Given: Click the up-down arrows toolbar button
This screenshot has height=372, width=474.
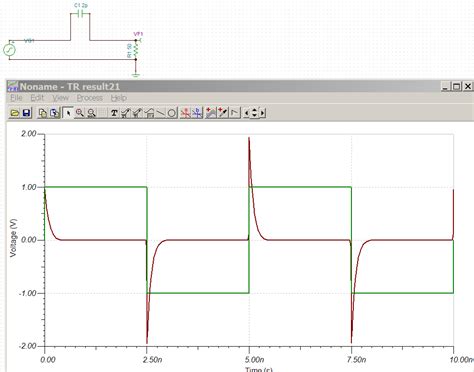Looking at the screenshot, I should tap(255, 113).
